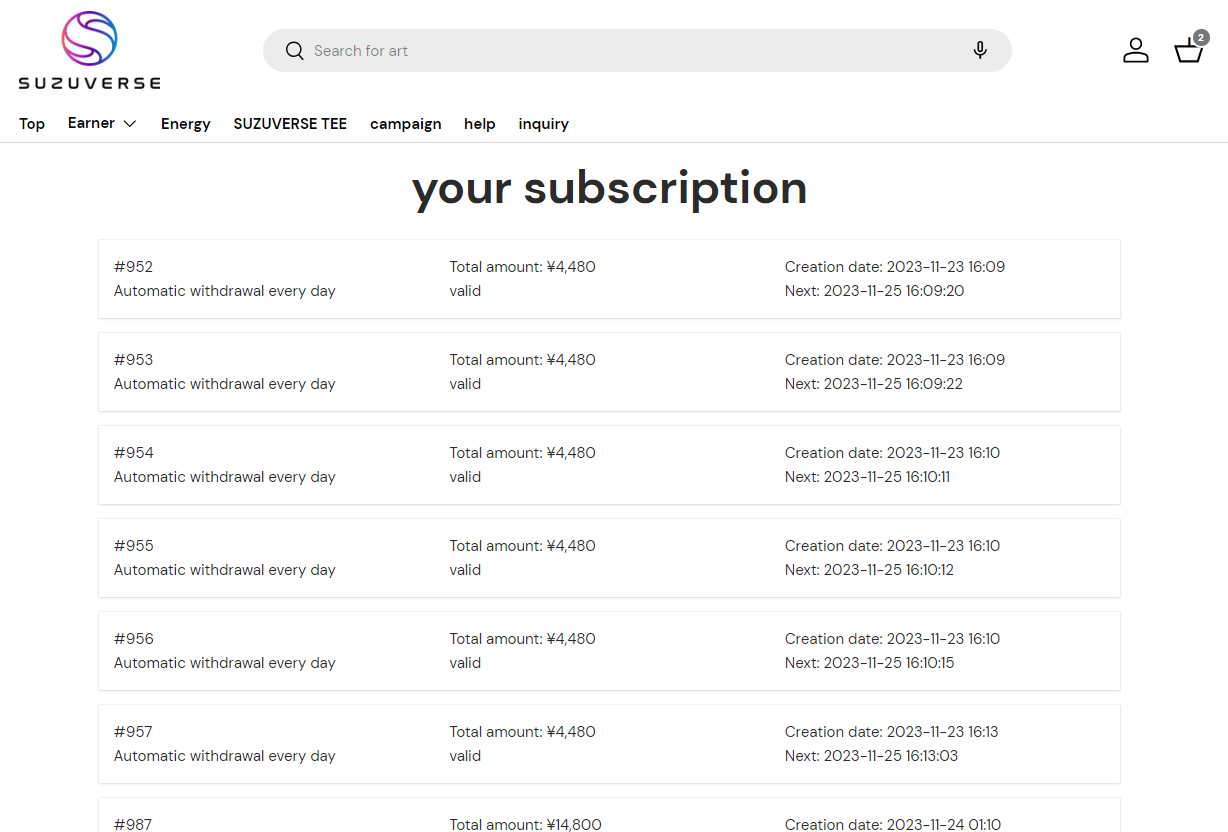This screenshot has width=1228, height=832.
Task: Activate the voice search microphone
Action: coord(980,51)
